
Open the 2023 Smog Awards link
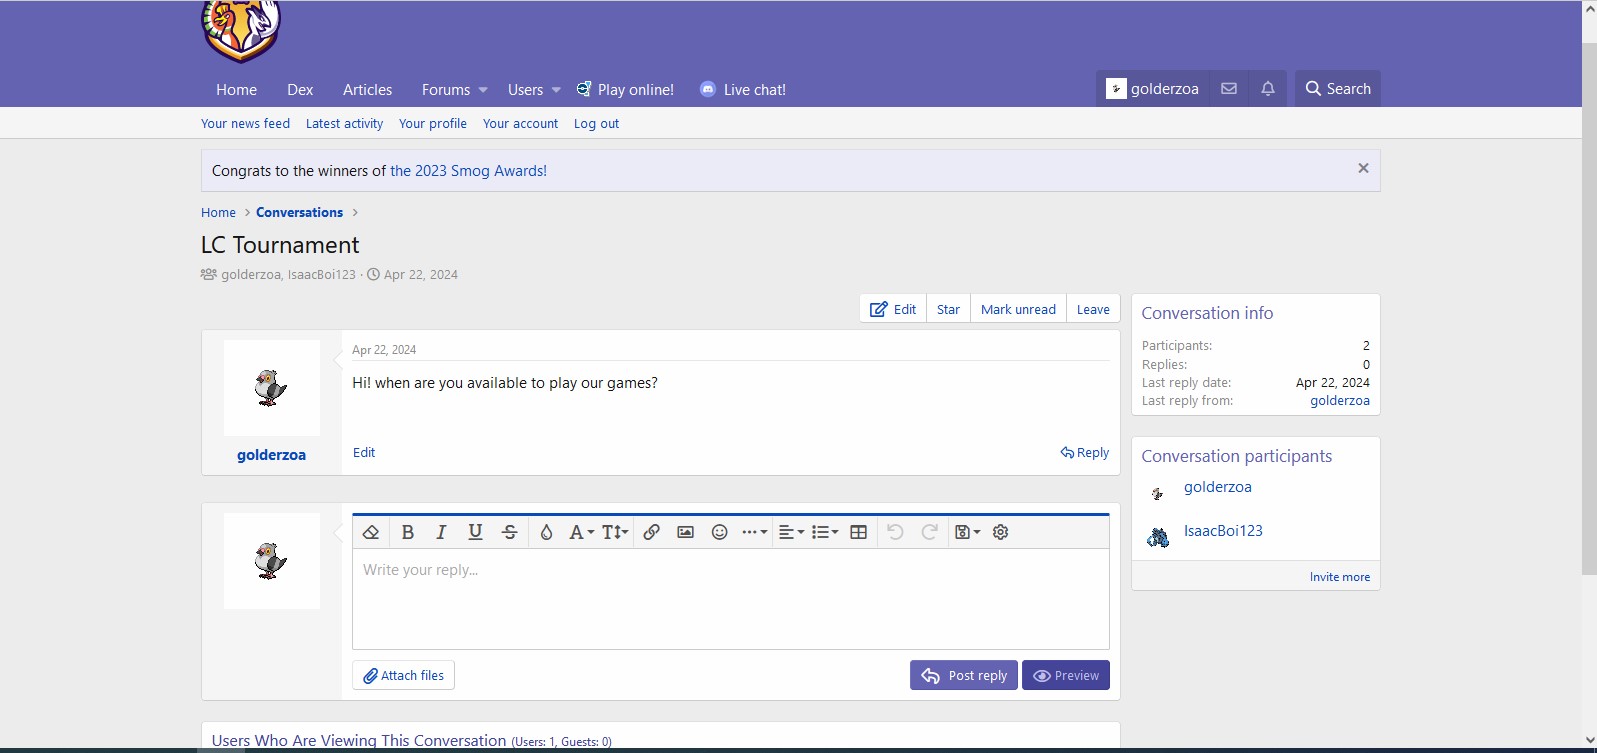tap(468, 171)
